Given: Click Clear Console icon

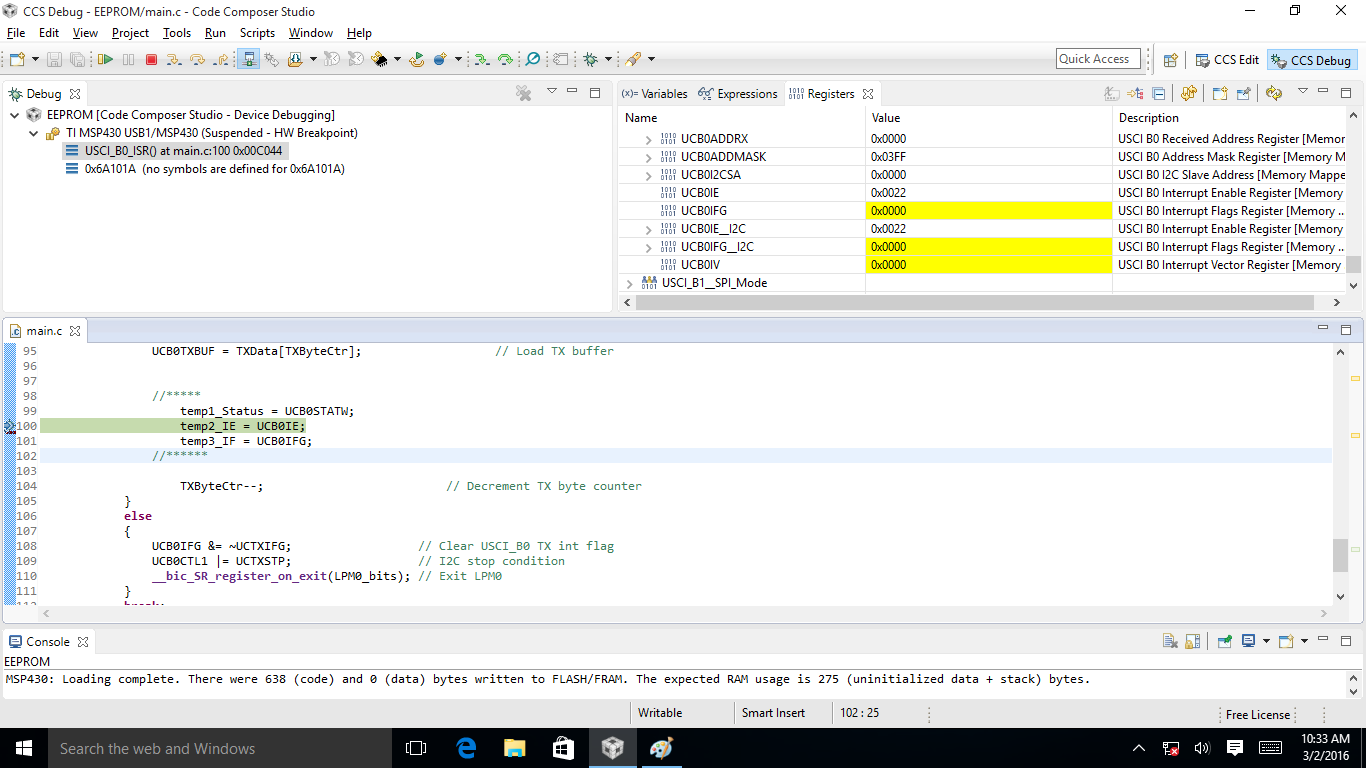Looking at the screenshot, I should pyautogui.click(x=1169, y=642).
